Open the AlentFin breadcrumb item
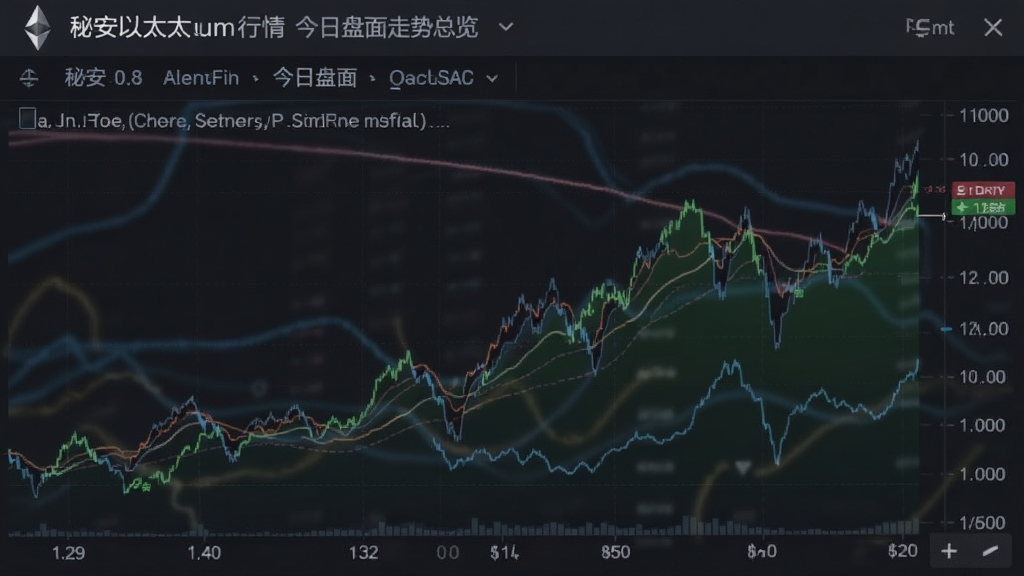 [x=201, y=78]
